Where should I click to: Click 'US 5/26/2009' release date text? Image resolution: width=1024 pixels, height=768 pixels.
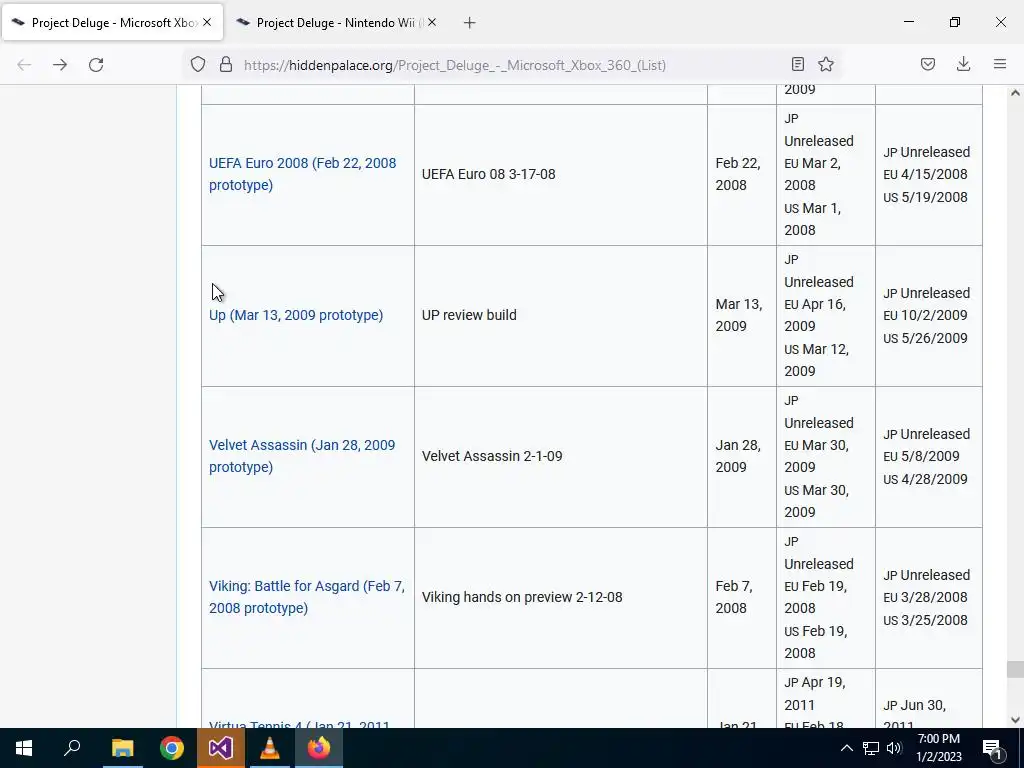(x=925, y=338)
